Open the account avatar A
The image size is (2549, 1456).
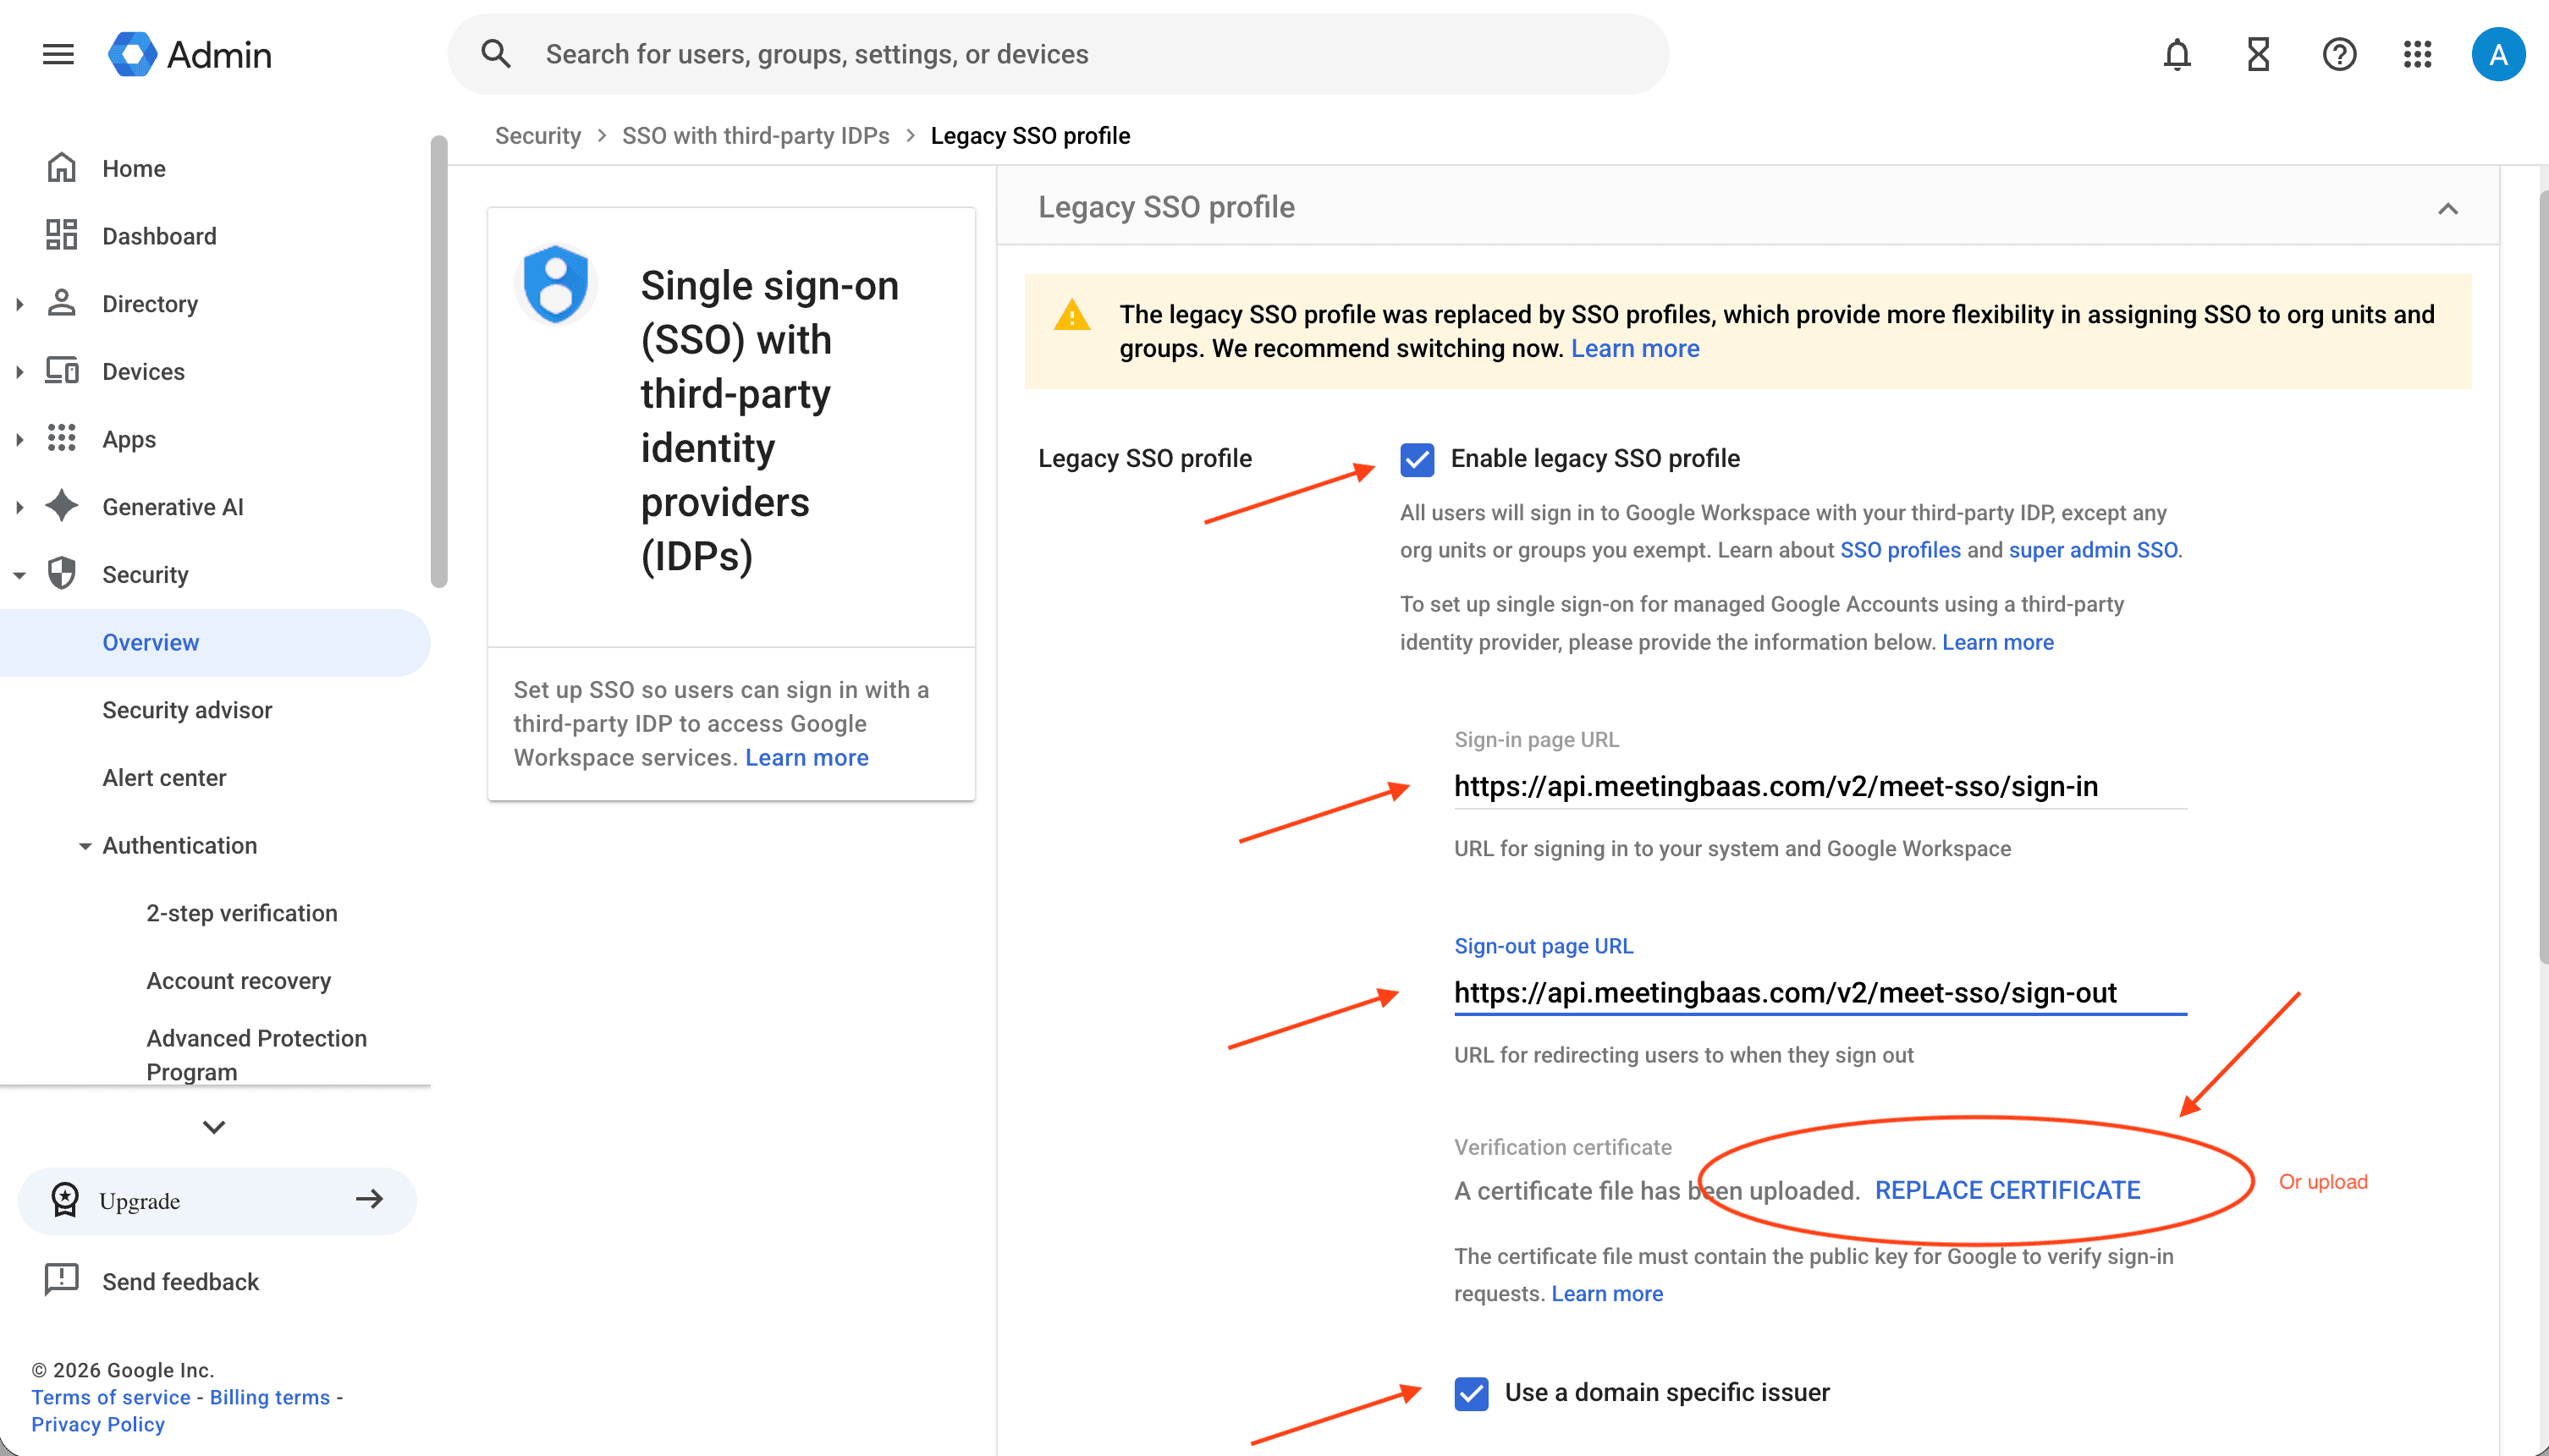2498,54
